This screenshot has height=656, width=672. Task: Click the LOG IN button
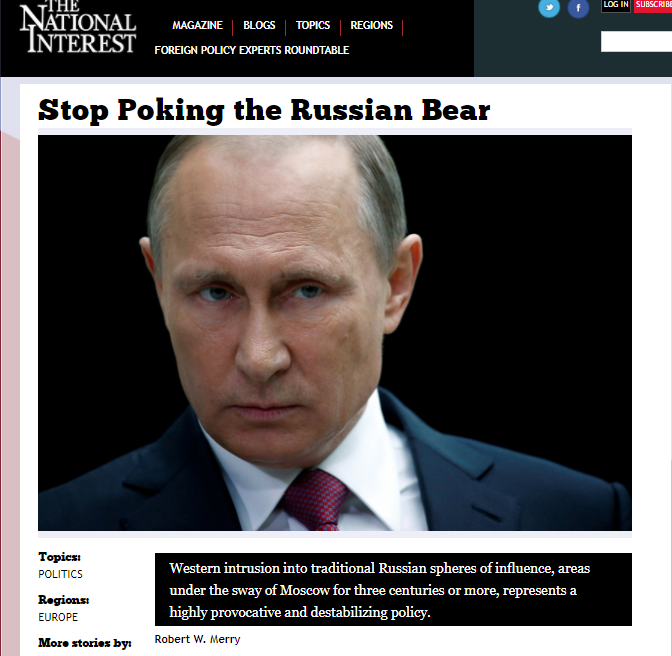[616, 5]
